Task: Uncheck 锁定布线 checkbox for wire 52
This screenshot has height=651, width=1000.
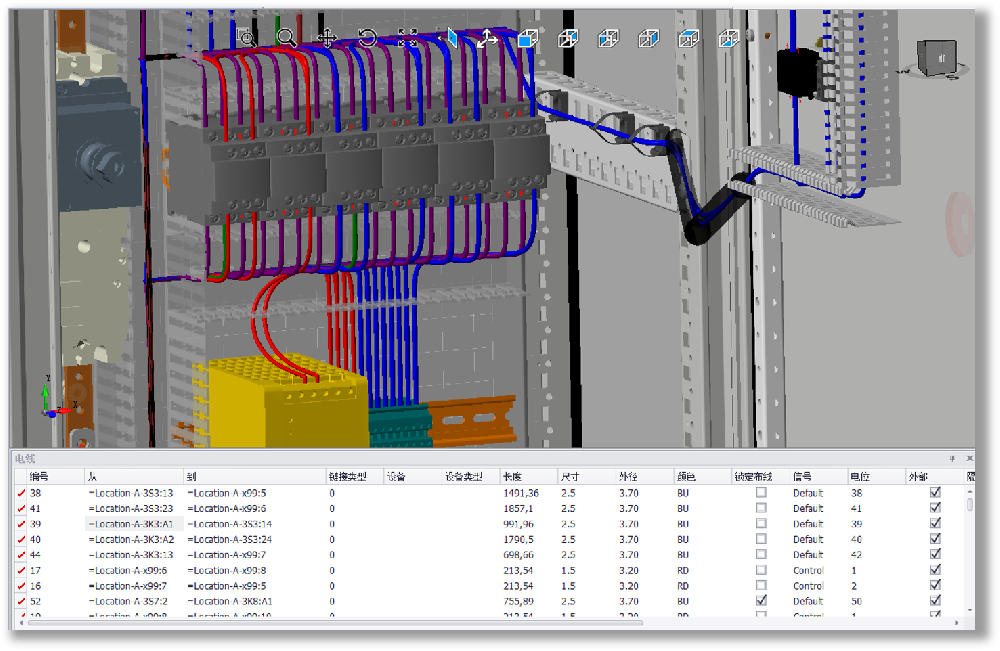Action: [x=761, y=601]
